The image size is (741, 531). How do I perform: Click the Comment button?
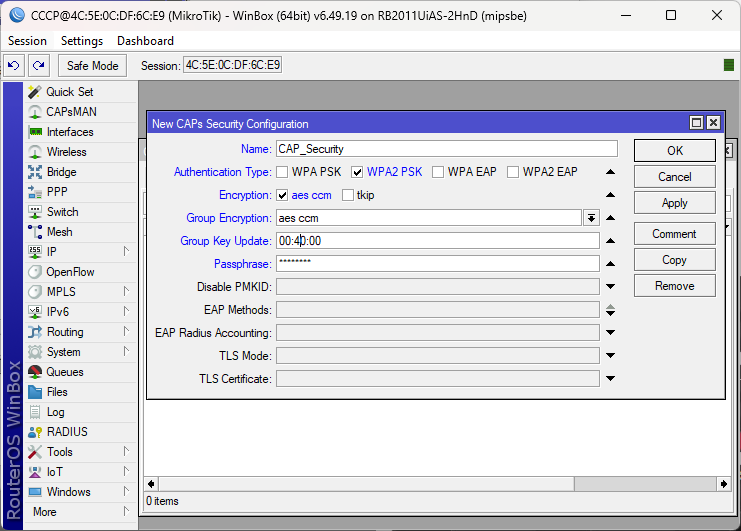tap(674, 234)
